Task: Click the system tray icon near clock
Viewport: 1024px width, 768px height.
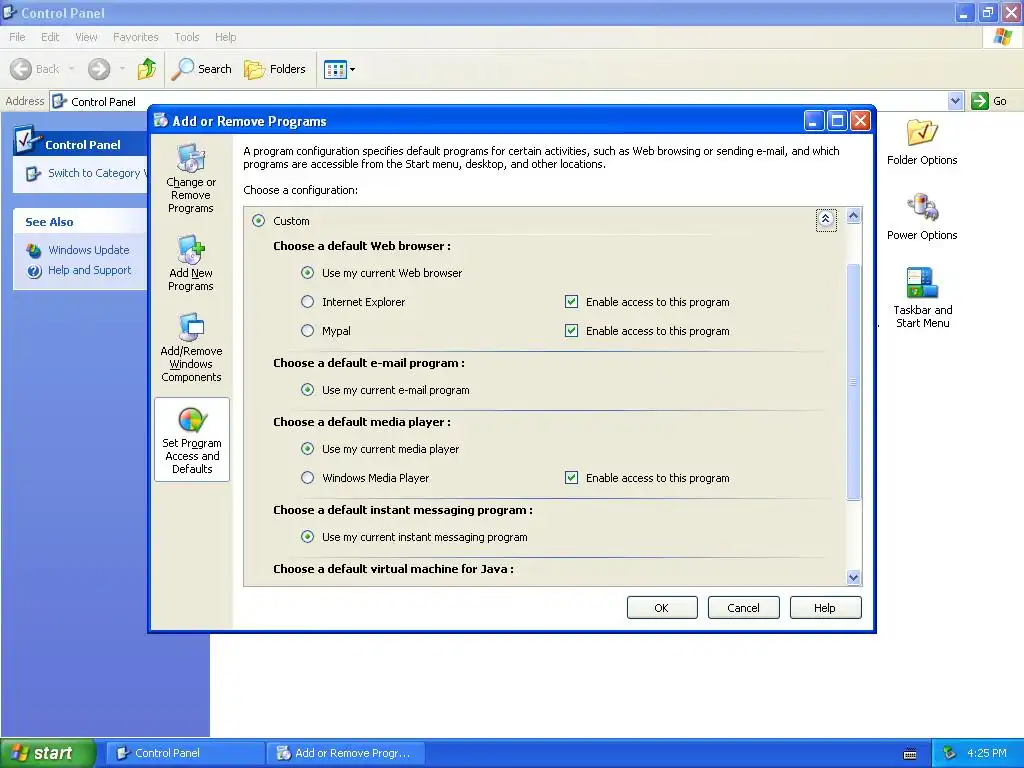Action: click(950, 754)
